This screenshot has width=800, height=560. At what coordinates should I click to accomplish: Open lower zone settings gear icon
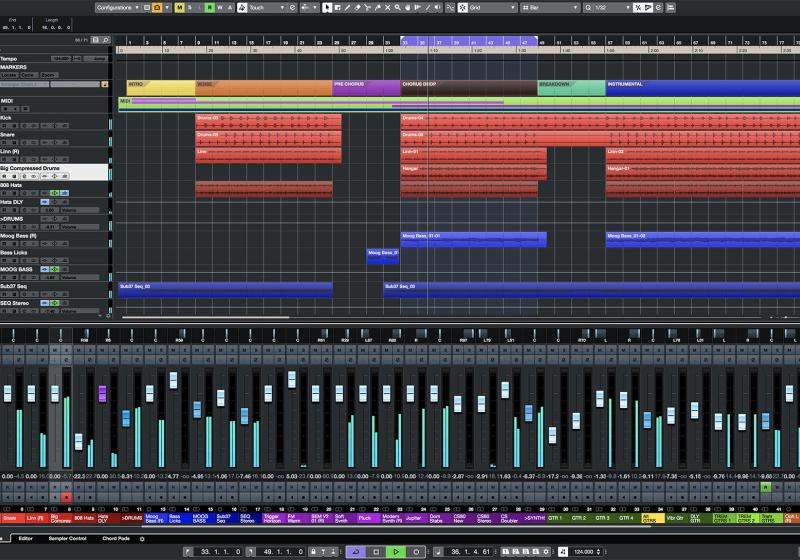(x=141, y=538)
